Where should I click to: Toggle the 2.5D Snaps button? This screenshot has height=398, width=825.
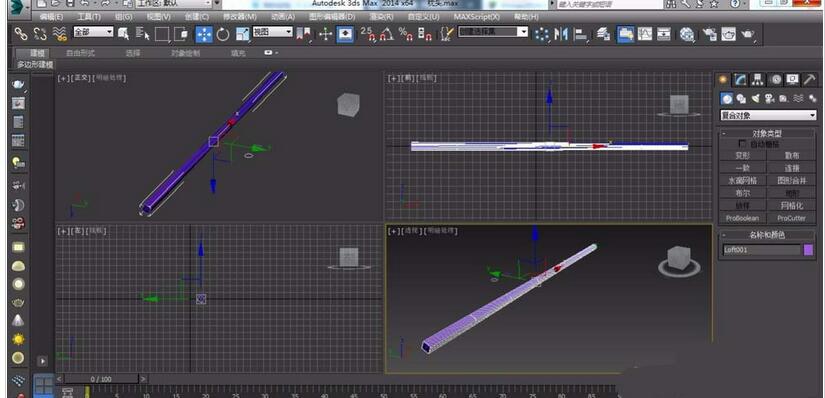368,35
